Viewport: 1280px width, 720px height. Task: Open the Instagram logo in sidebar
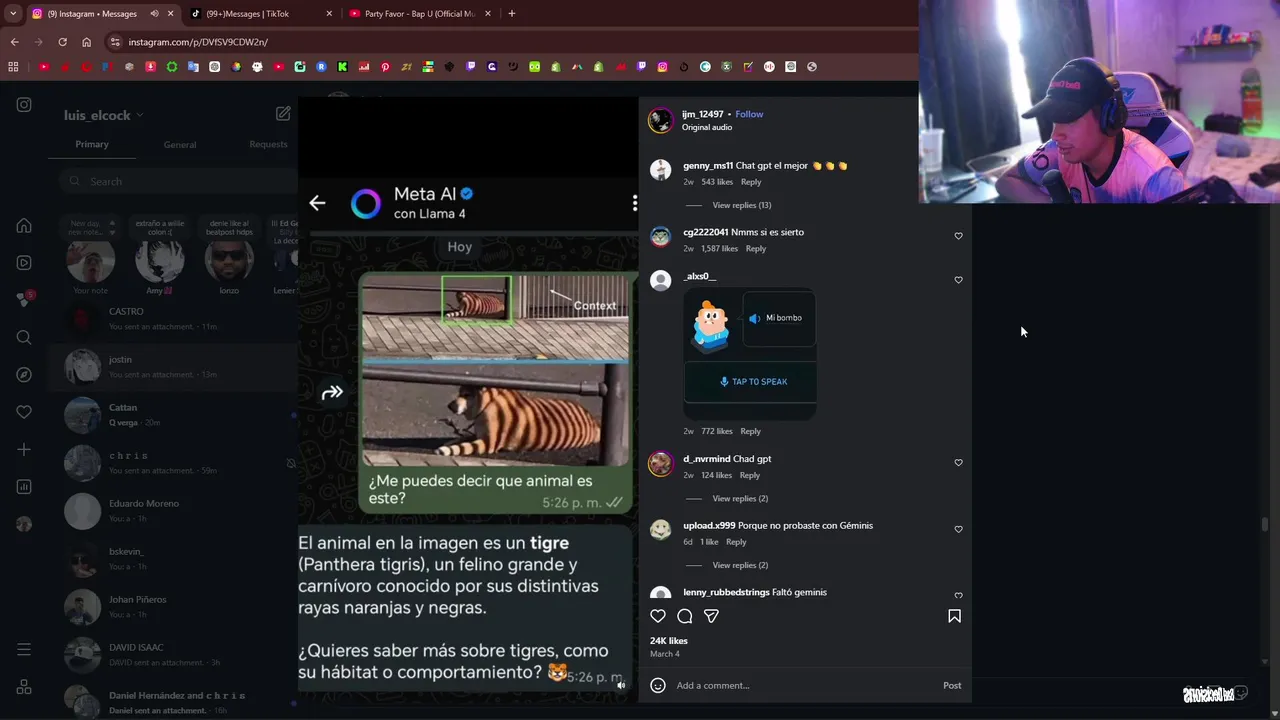pos(24,105)
